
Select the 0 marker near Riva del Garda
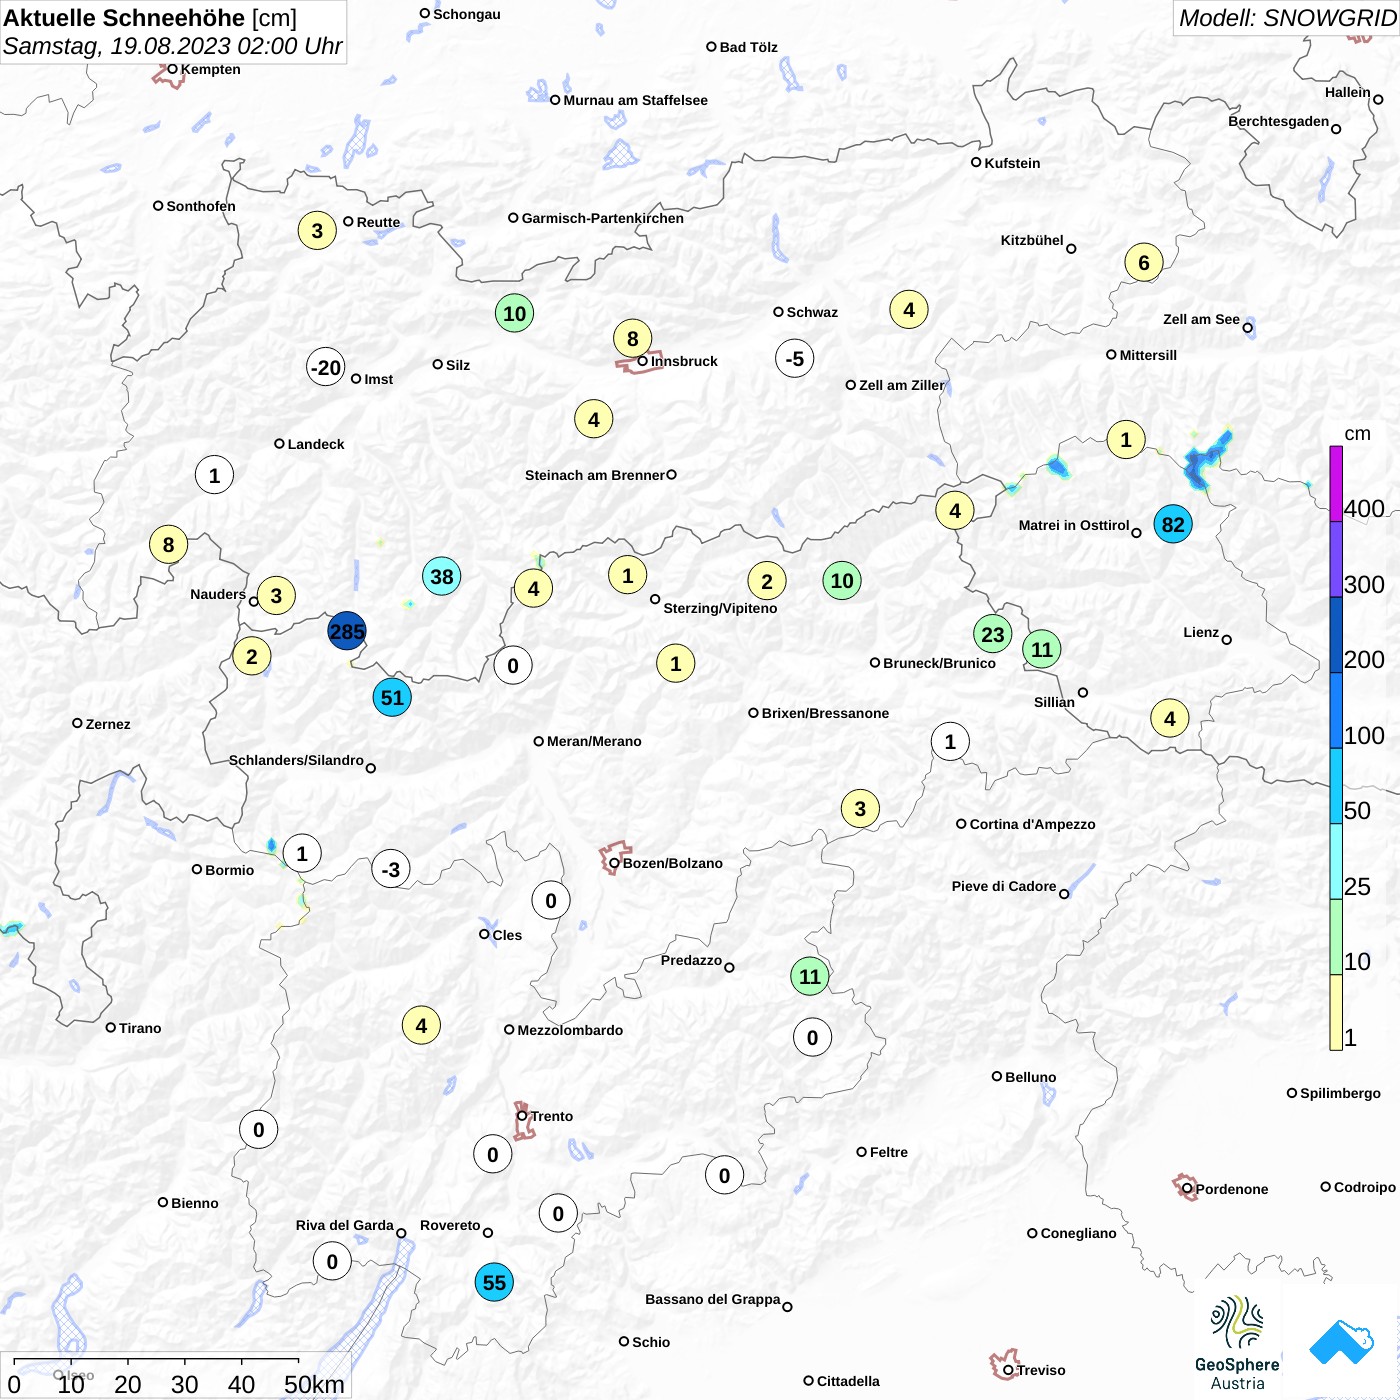[x=332, y=1261]
